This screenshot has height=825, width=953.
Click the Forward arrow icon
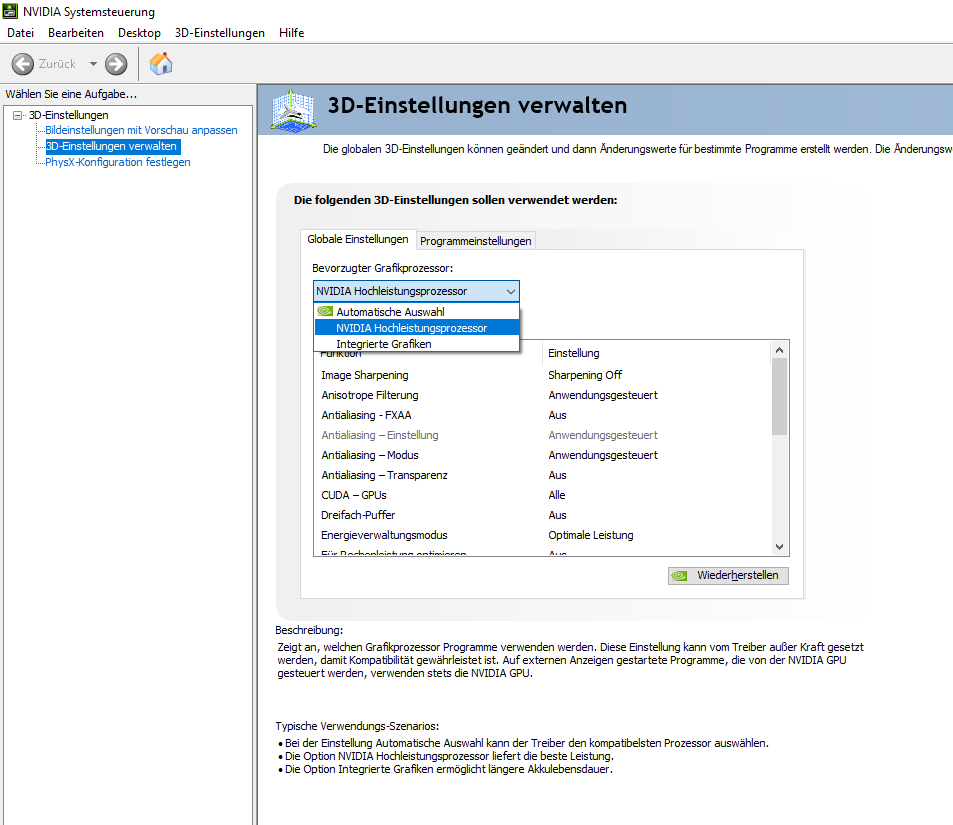click(116, 64)
